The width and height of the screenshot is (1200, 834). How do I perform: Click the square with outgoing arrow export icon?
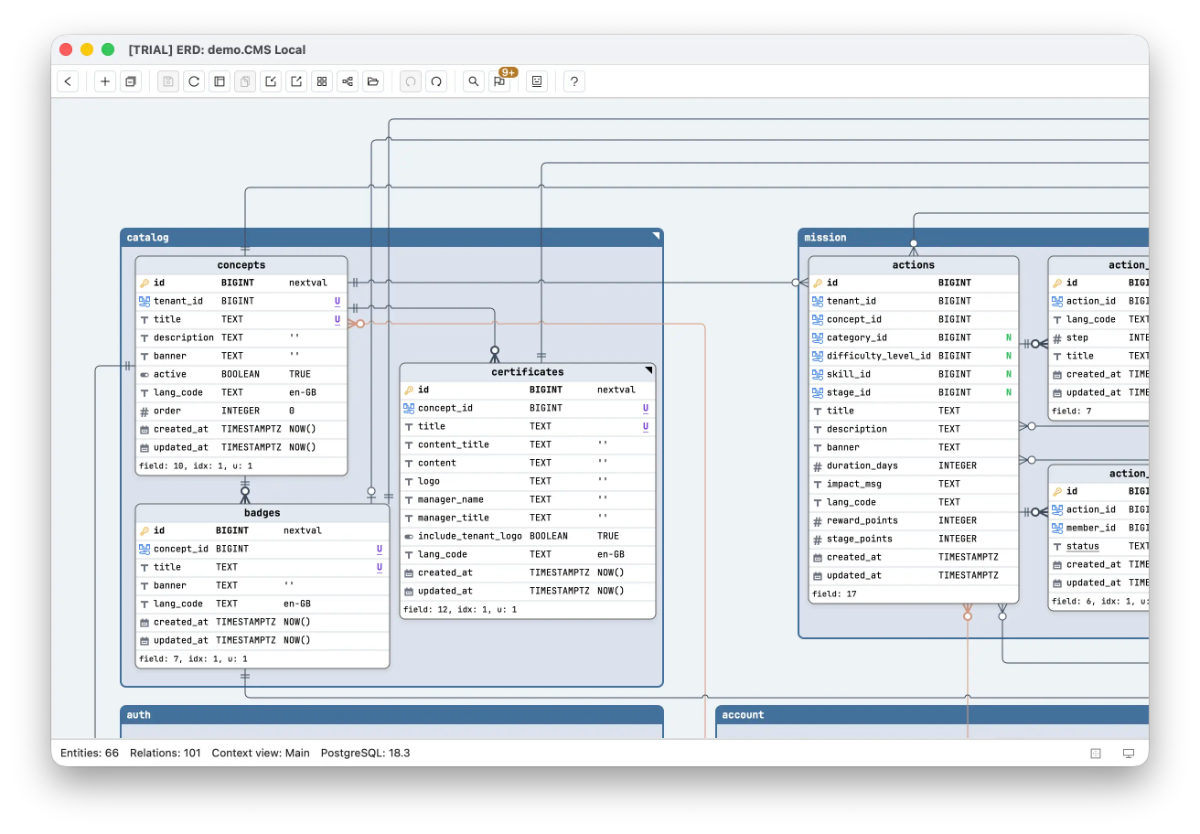[x=296, y=82]
